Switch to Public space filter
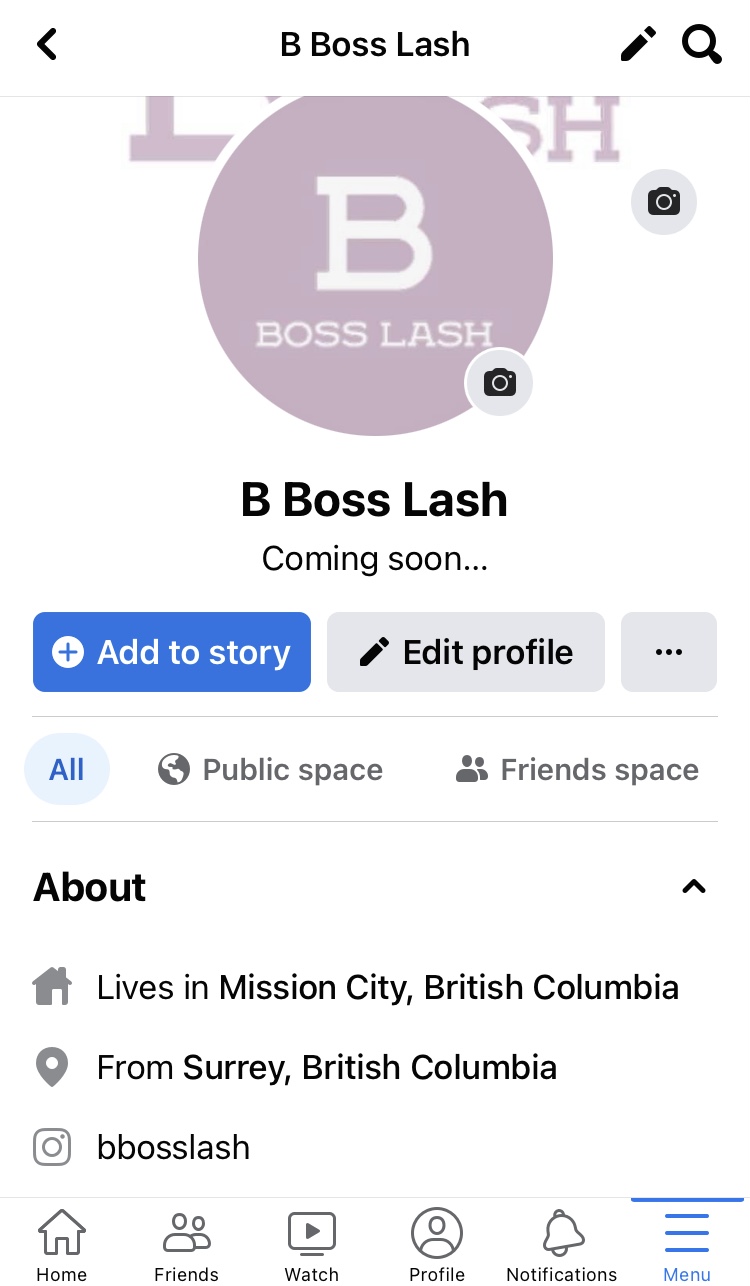750x1286 pixels. tap(271, 769)
